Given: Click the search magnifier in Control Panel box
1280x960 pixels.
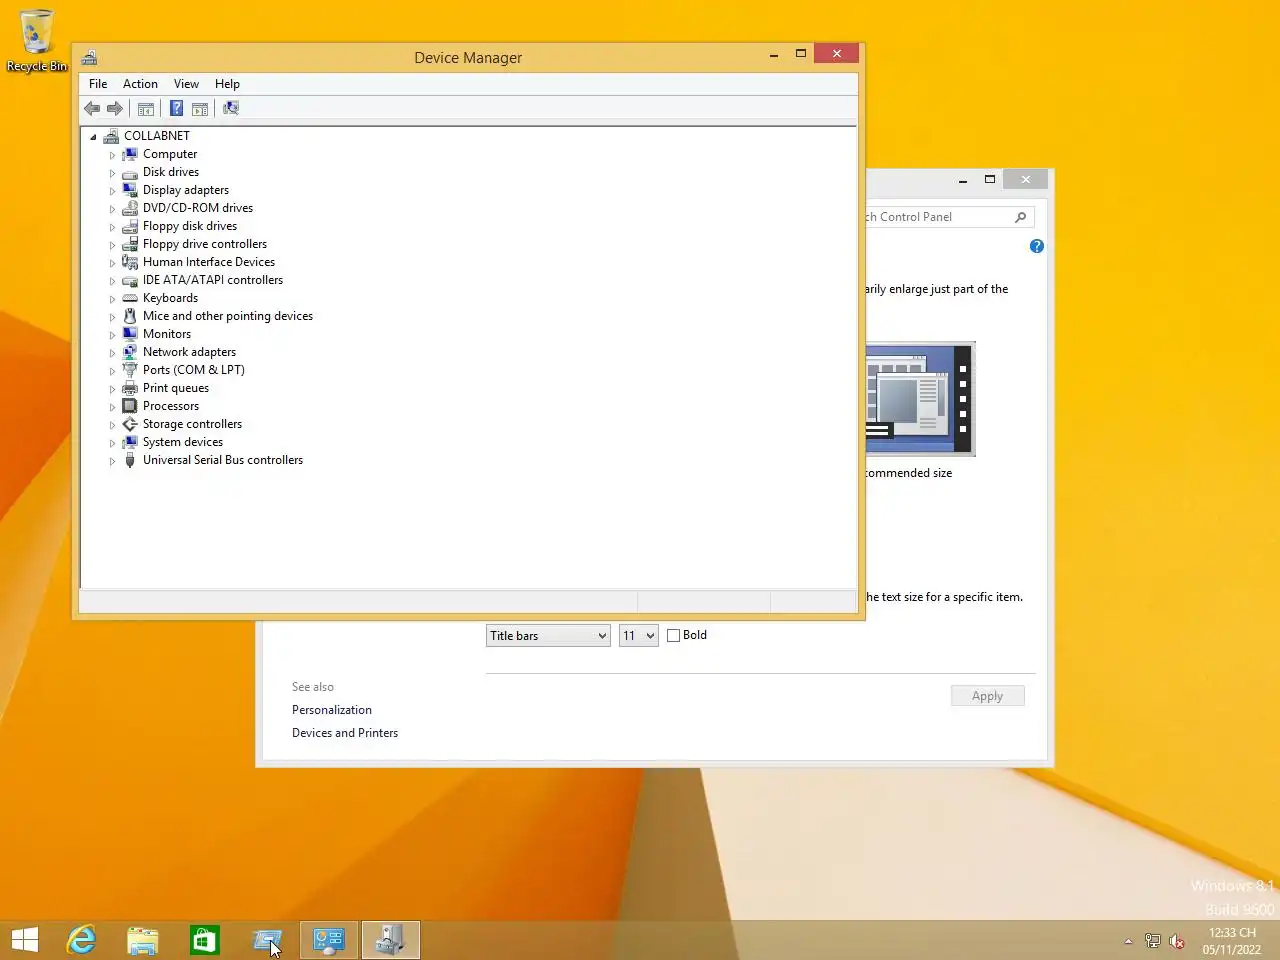Looking at the screenshot, I should pyautogui.click(x=1020, y=217).
